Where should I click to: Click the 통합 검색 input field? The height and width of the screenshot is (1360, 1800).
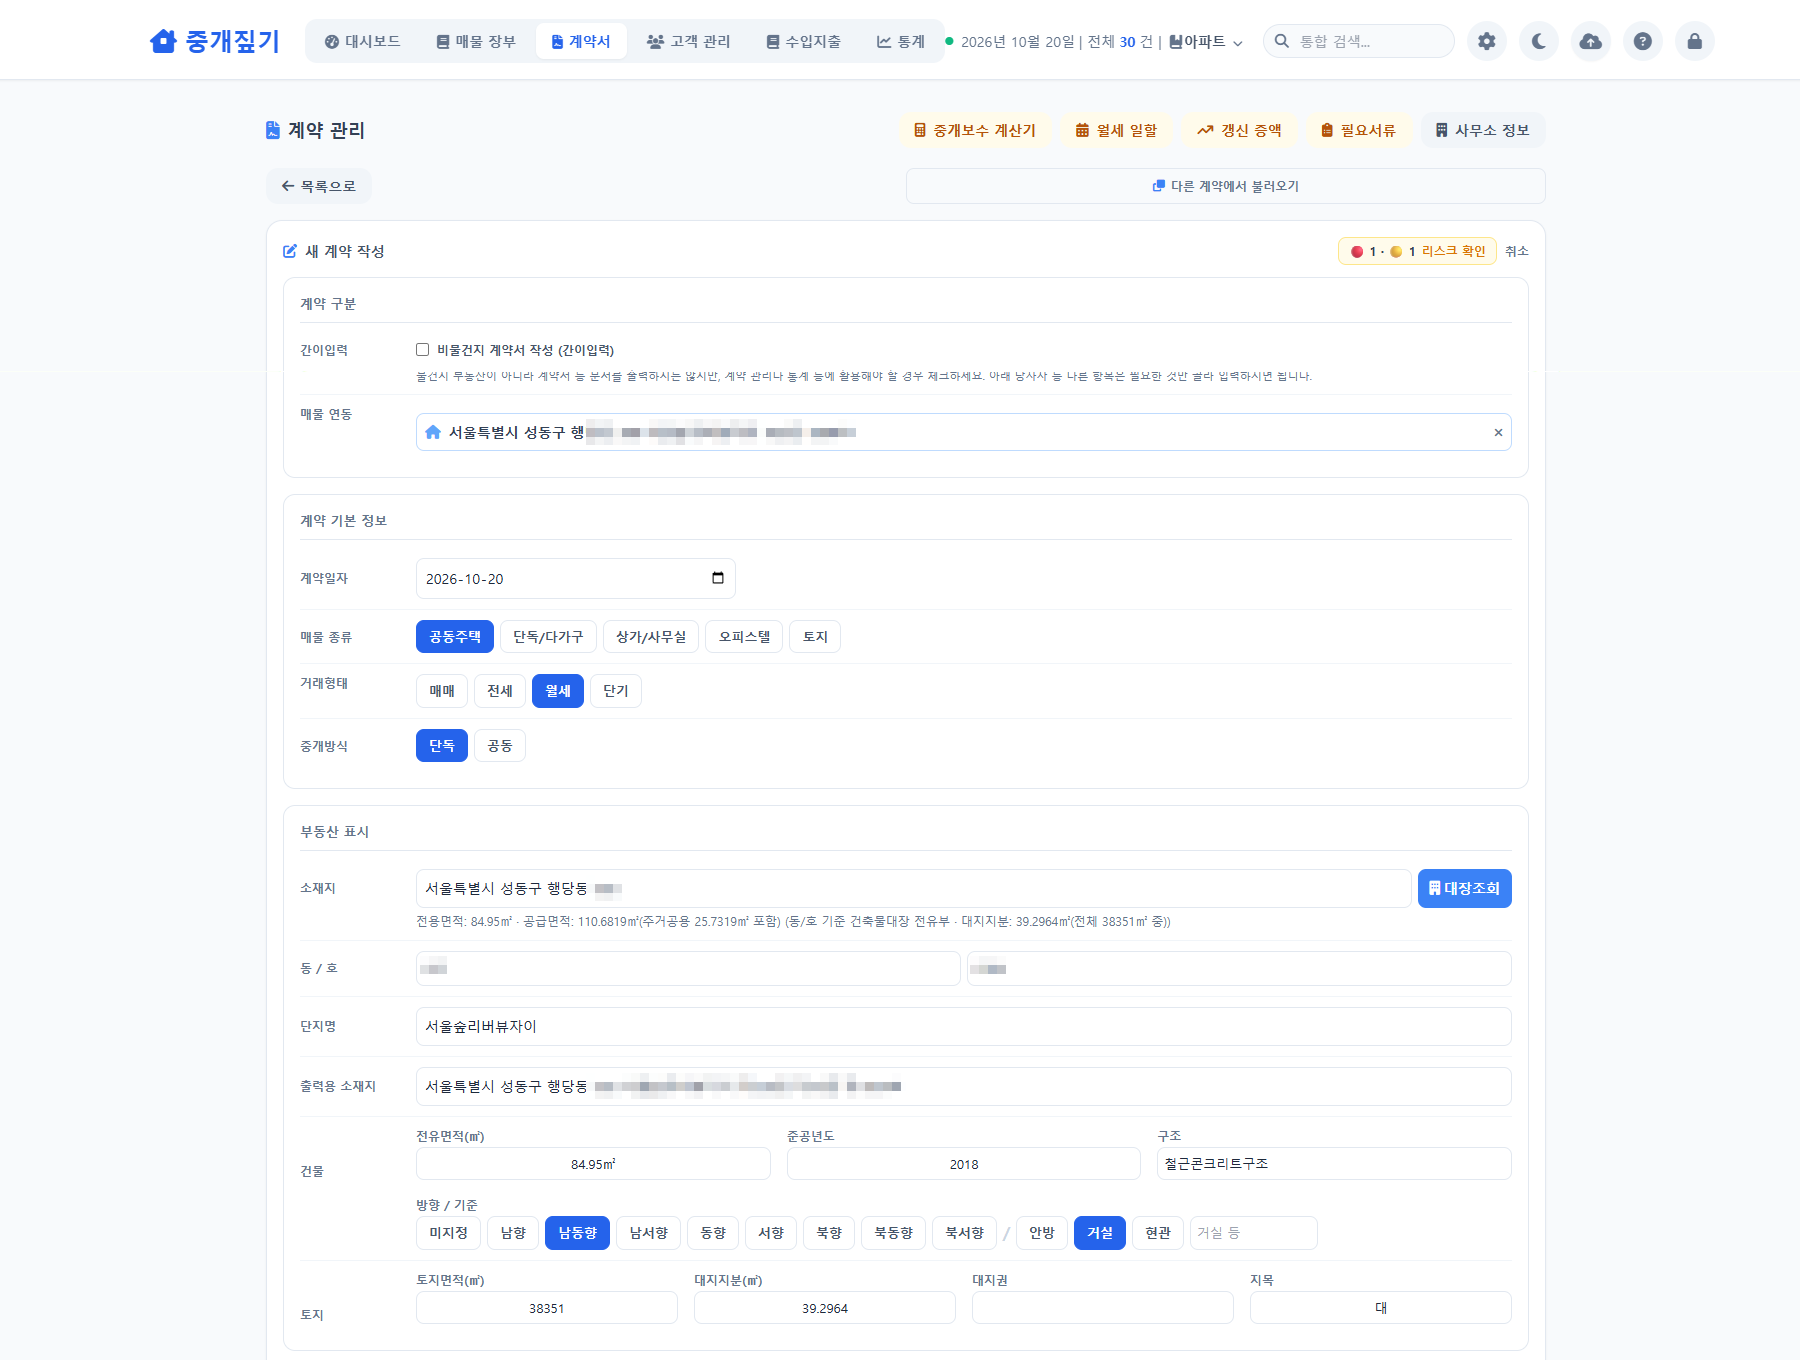[1359, 41]
